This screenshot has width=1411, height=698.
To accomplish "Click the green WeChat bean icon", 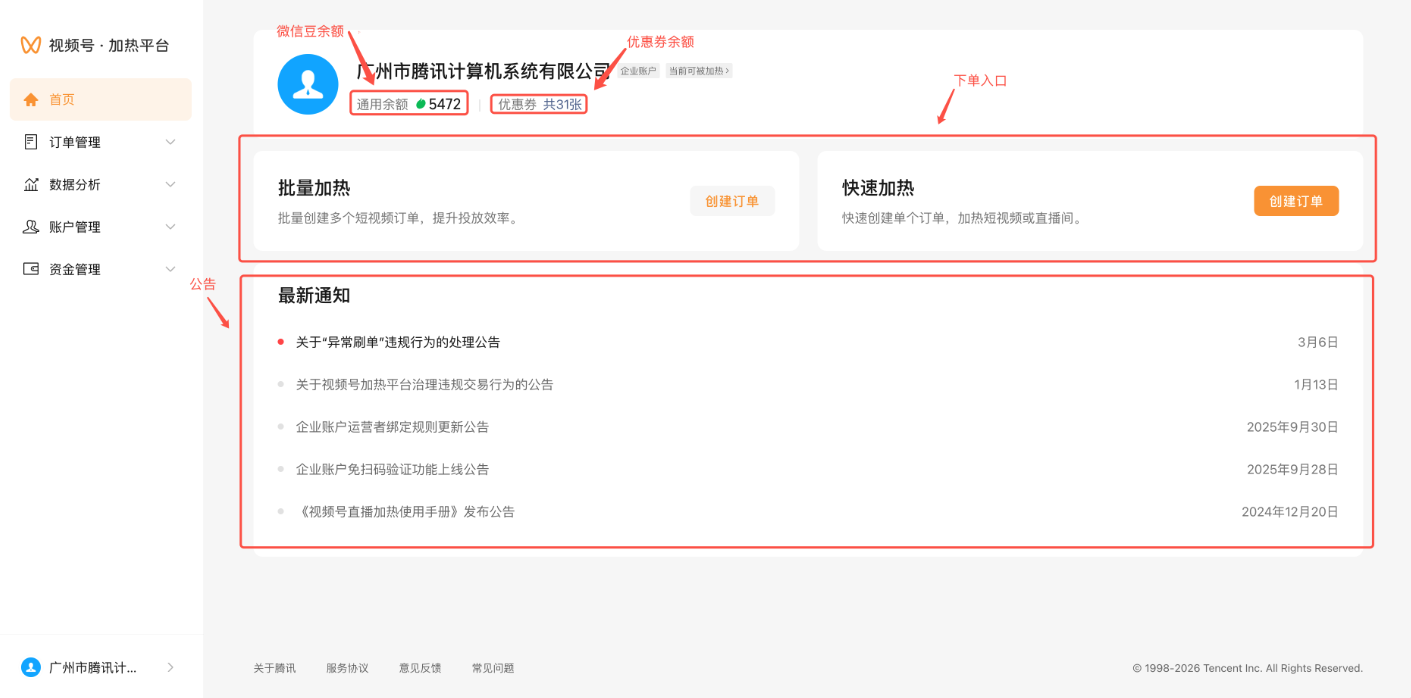I will [x=421, y=104].
